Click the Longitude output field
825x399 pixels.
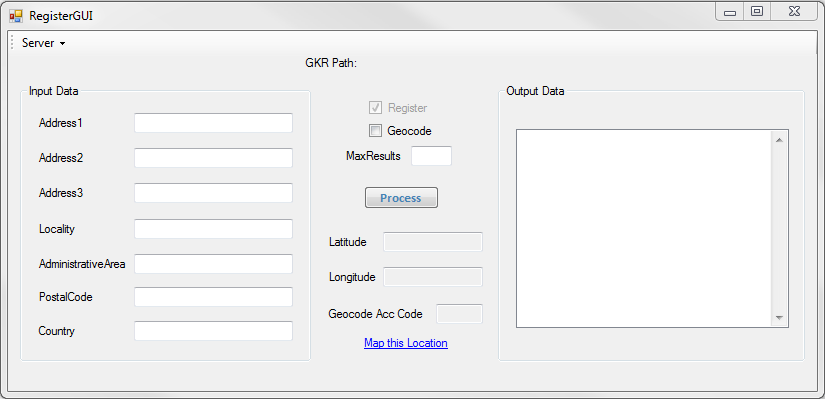point(432,277)
